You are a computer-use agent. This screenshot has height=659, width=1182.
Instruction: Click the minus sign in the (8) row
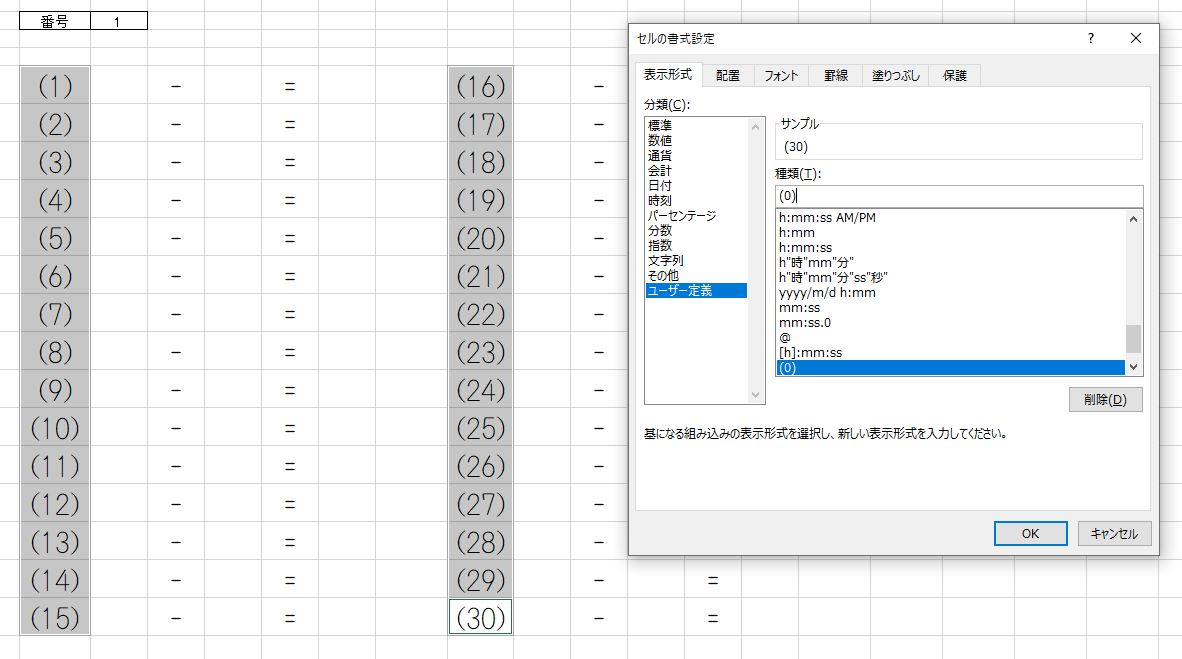(x=176, y=352)
